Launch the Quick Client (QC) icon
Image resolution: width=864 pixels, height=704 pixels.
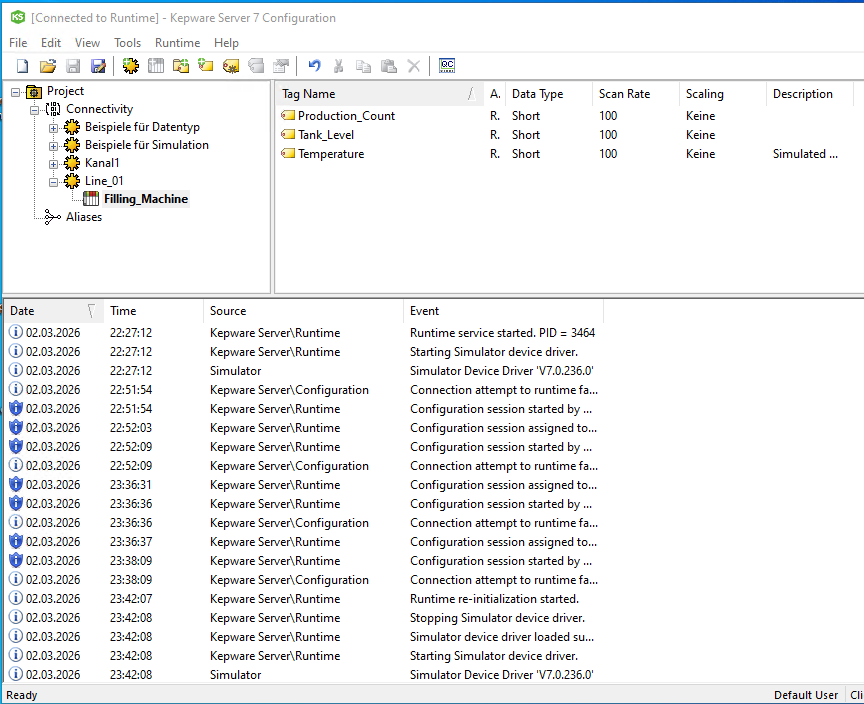click(x=447, y=66)
